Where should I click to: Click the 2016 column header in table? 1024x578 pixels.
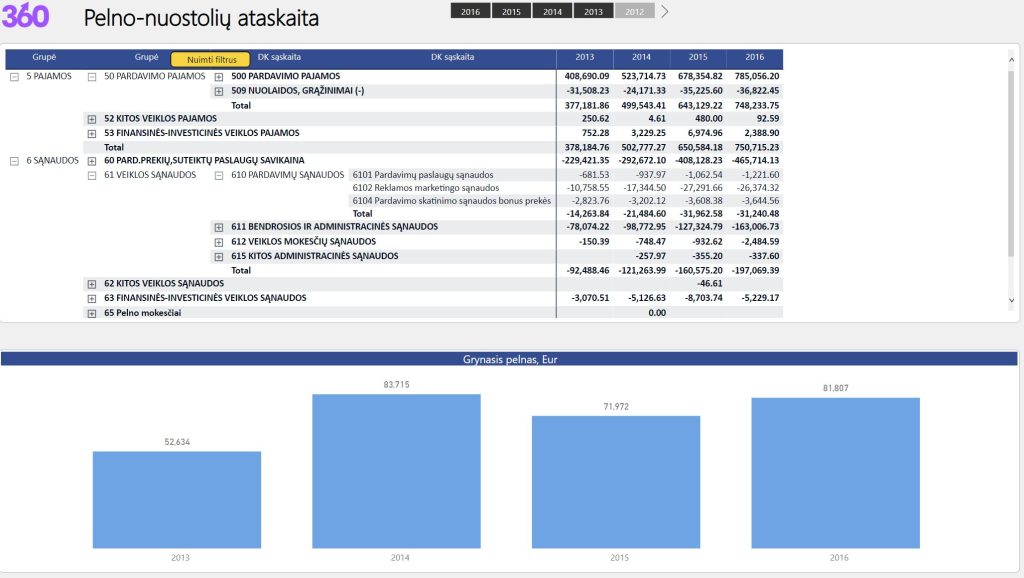(x=754, y=57)
